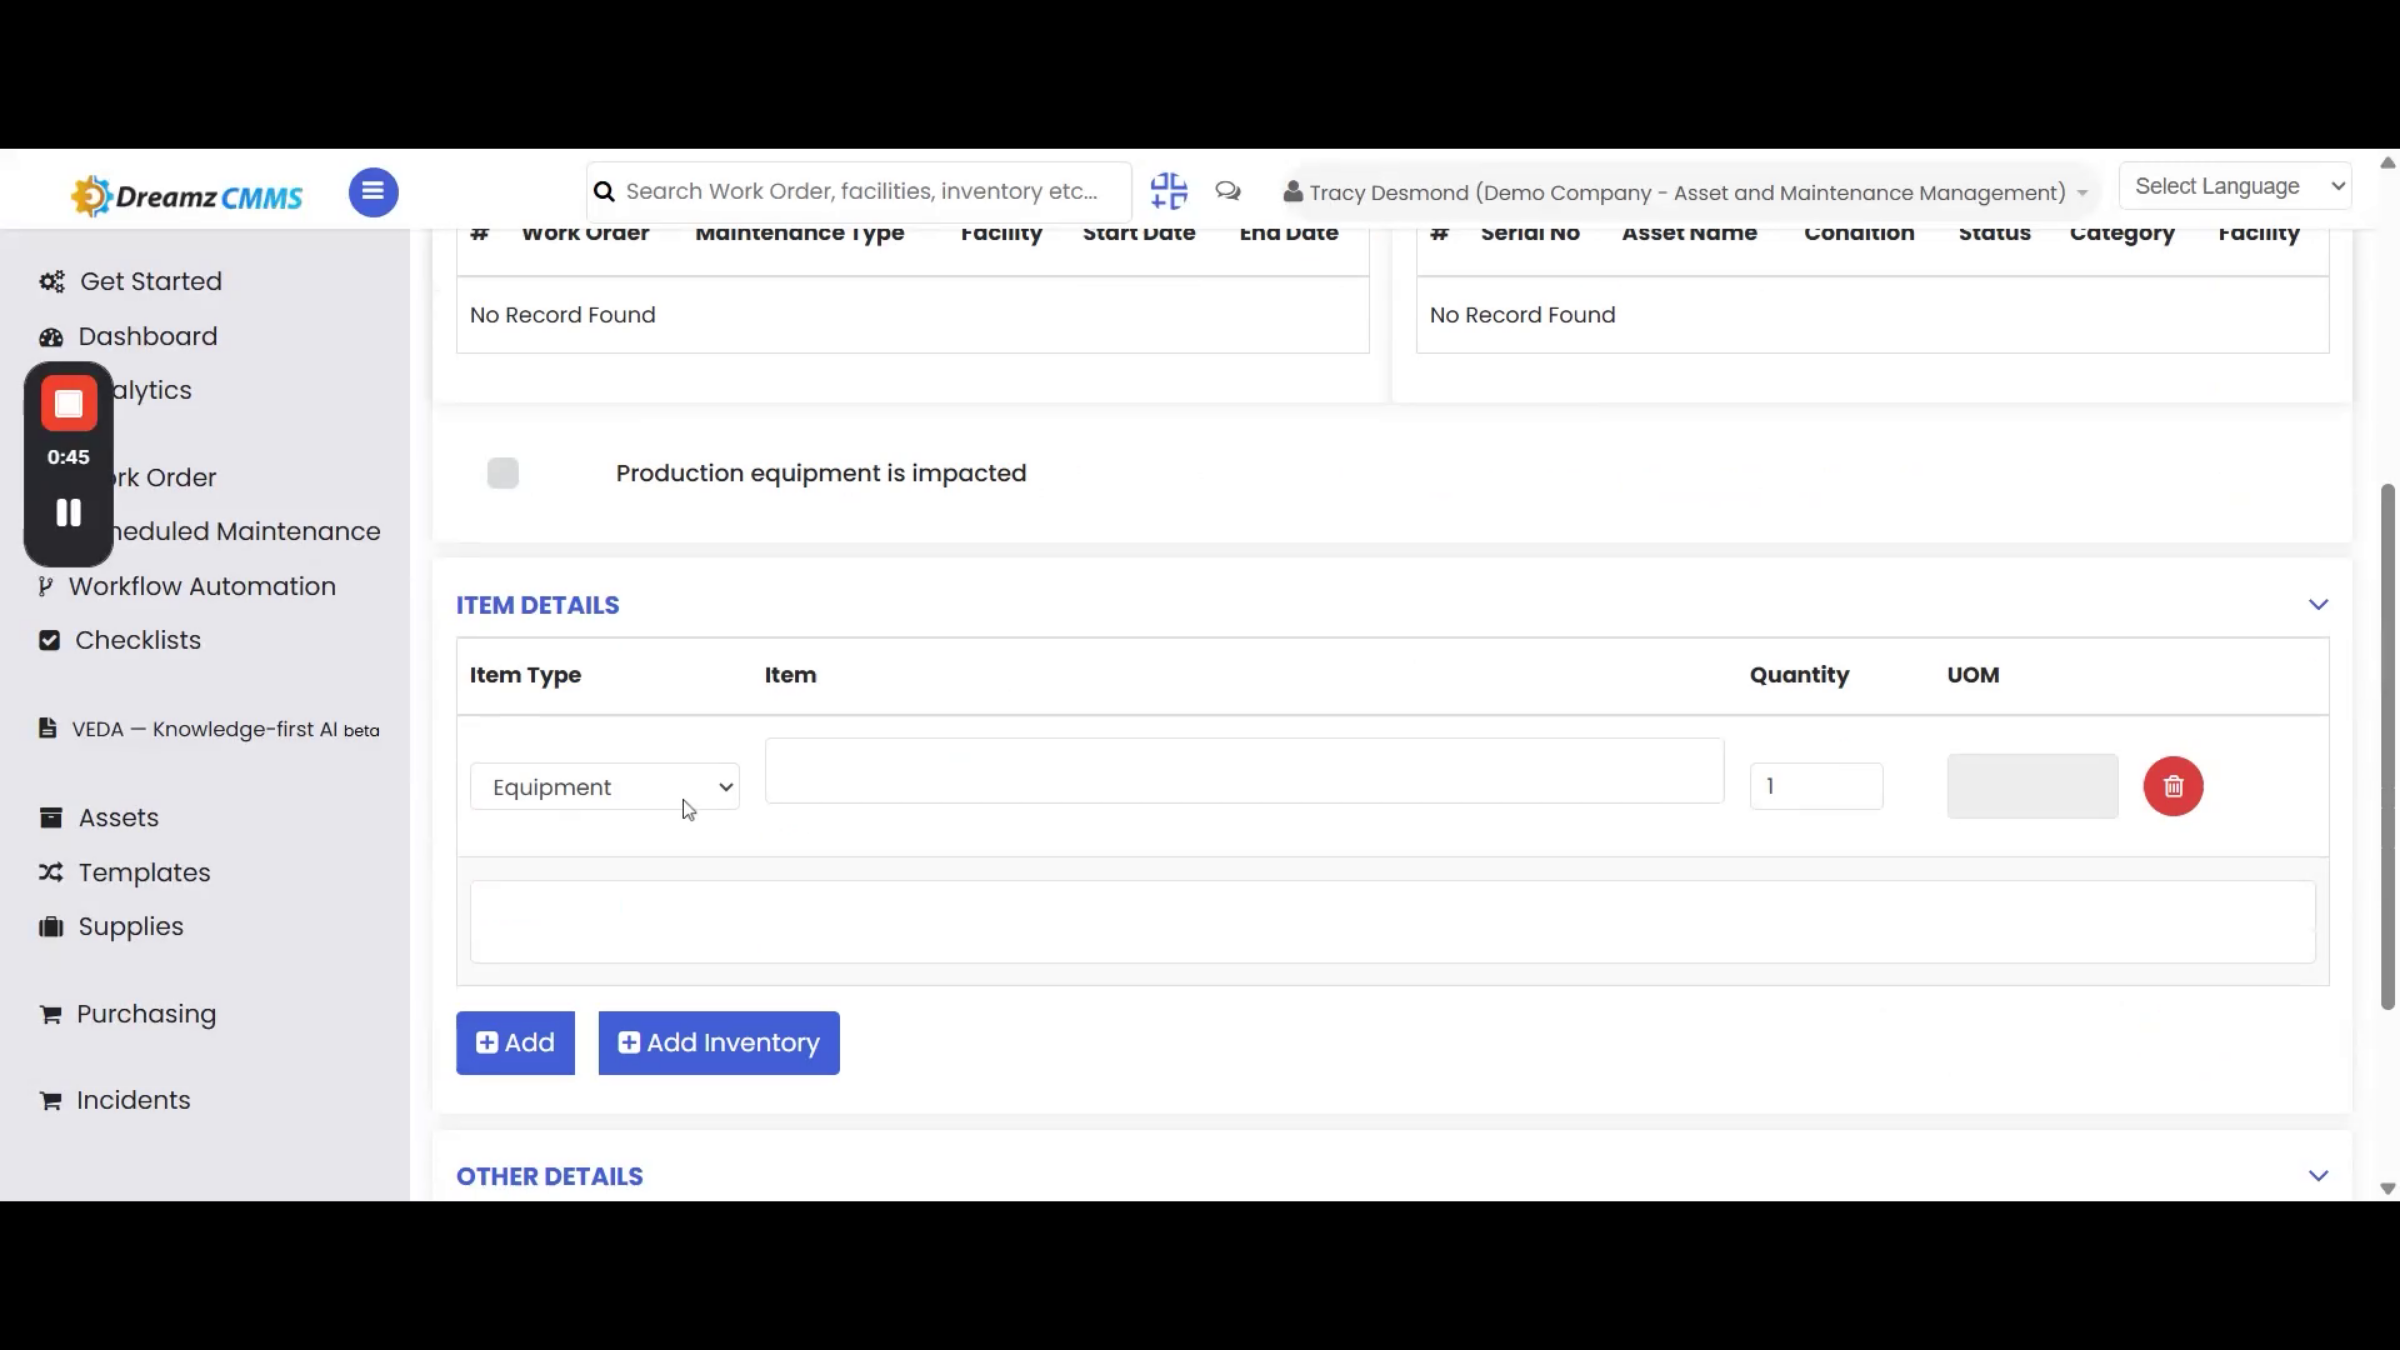This screenshot has height=1350, width=2400.
Task: Open VEDA Knowledge-first AI beta
Action: [226, 729]
